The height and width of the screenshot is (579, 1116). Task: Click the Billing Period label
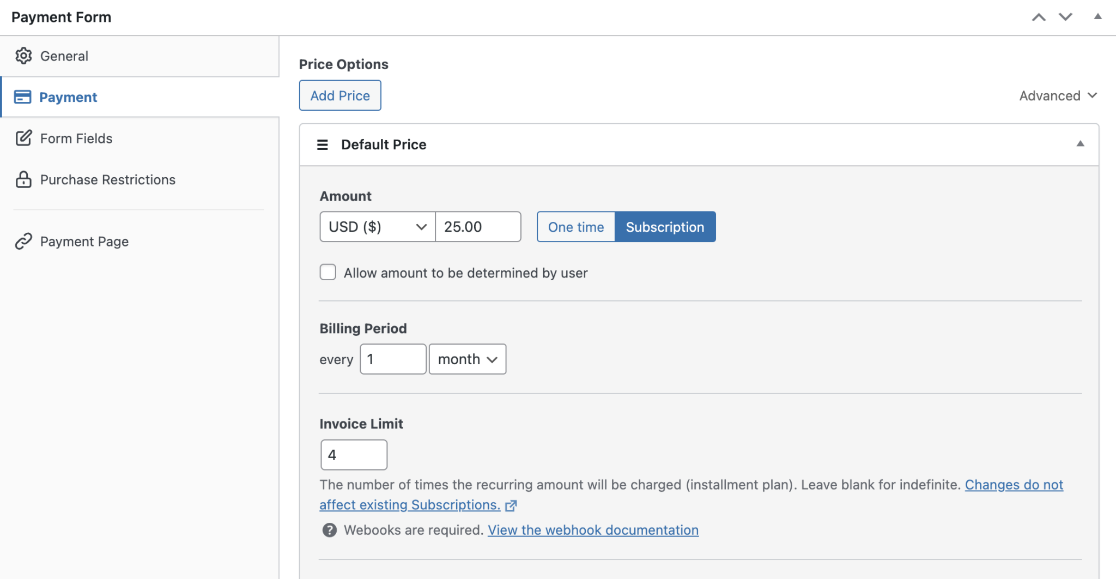(363, 328)
